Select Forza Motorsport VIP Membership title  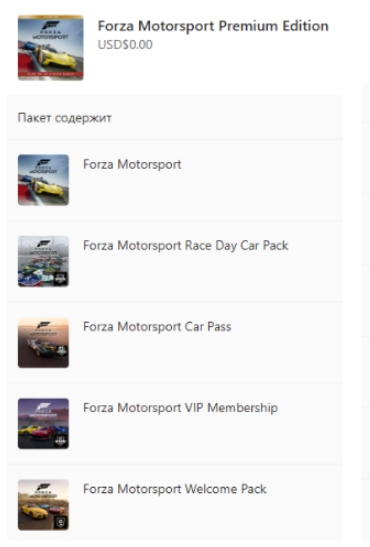(x=180, y=408)
